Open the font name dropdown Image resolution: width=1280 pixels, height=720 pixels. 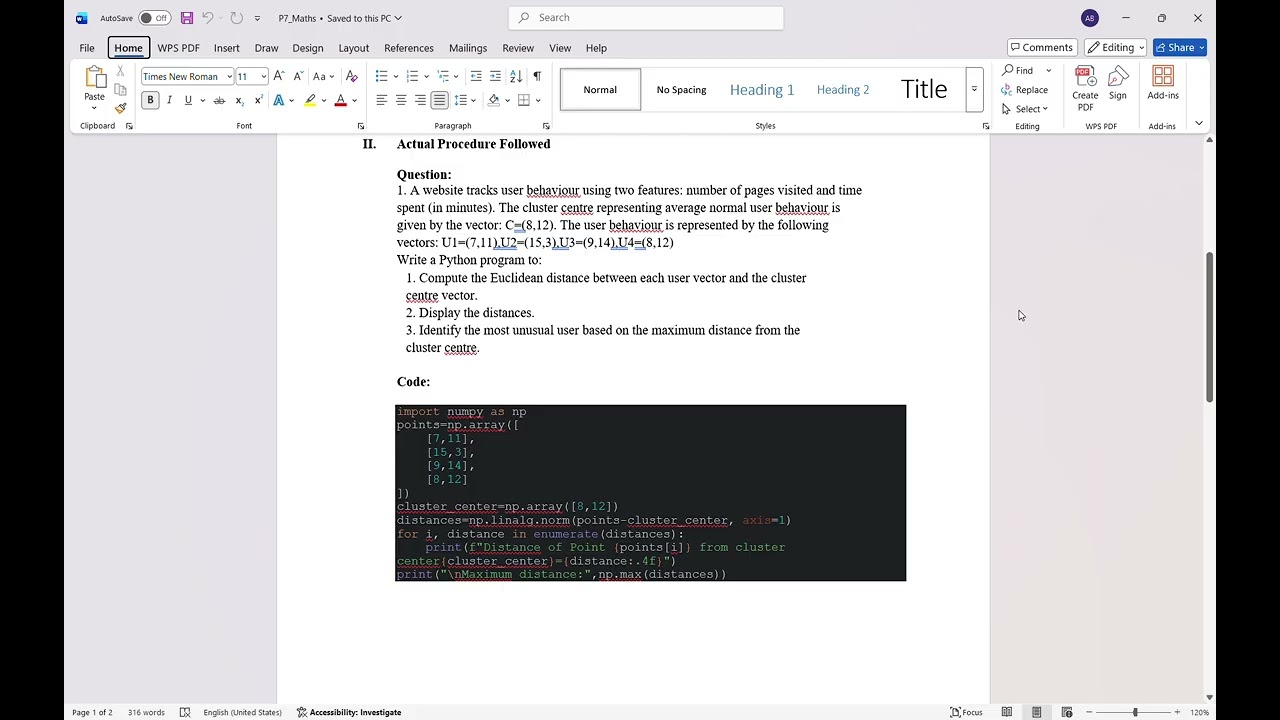point(229,76)
